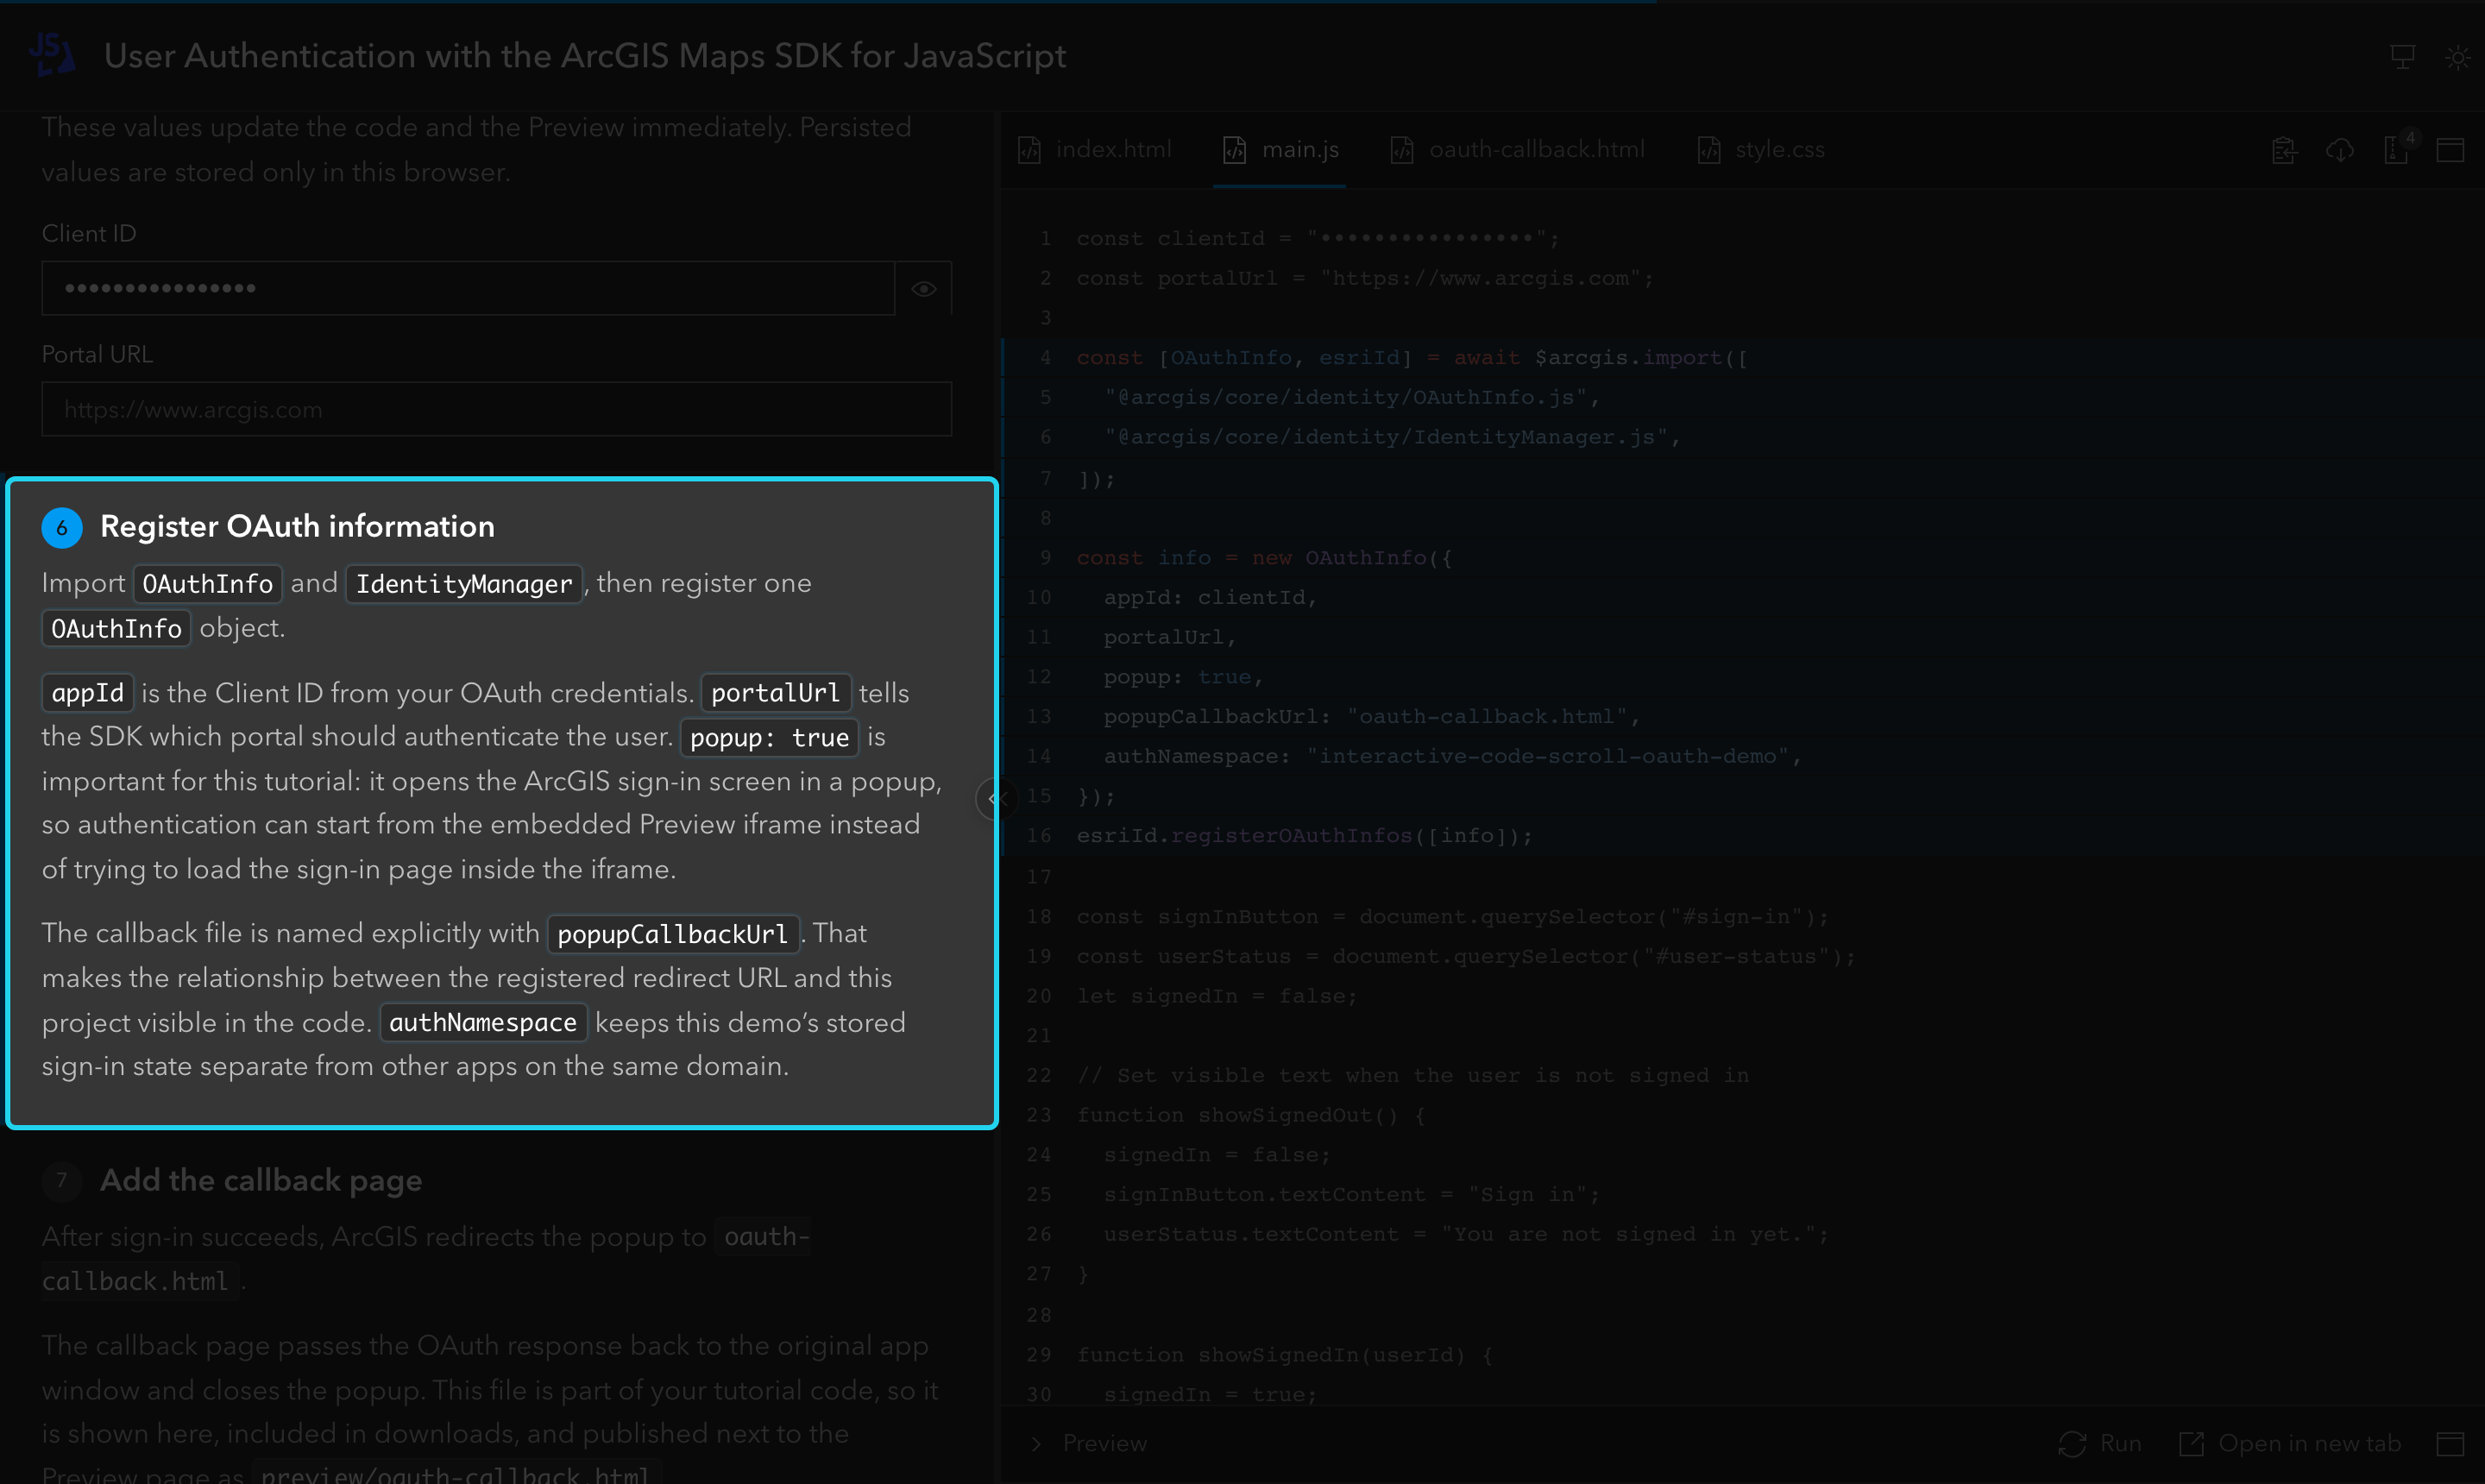Click line number 4 in the editor gutter

pyautogui.click(x=1044, y=358)
